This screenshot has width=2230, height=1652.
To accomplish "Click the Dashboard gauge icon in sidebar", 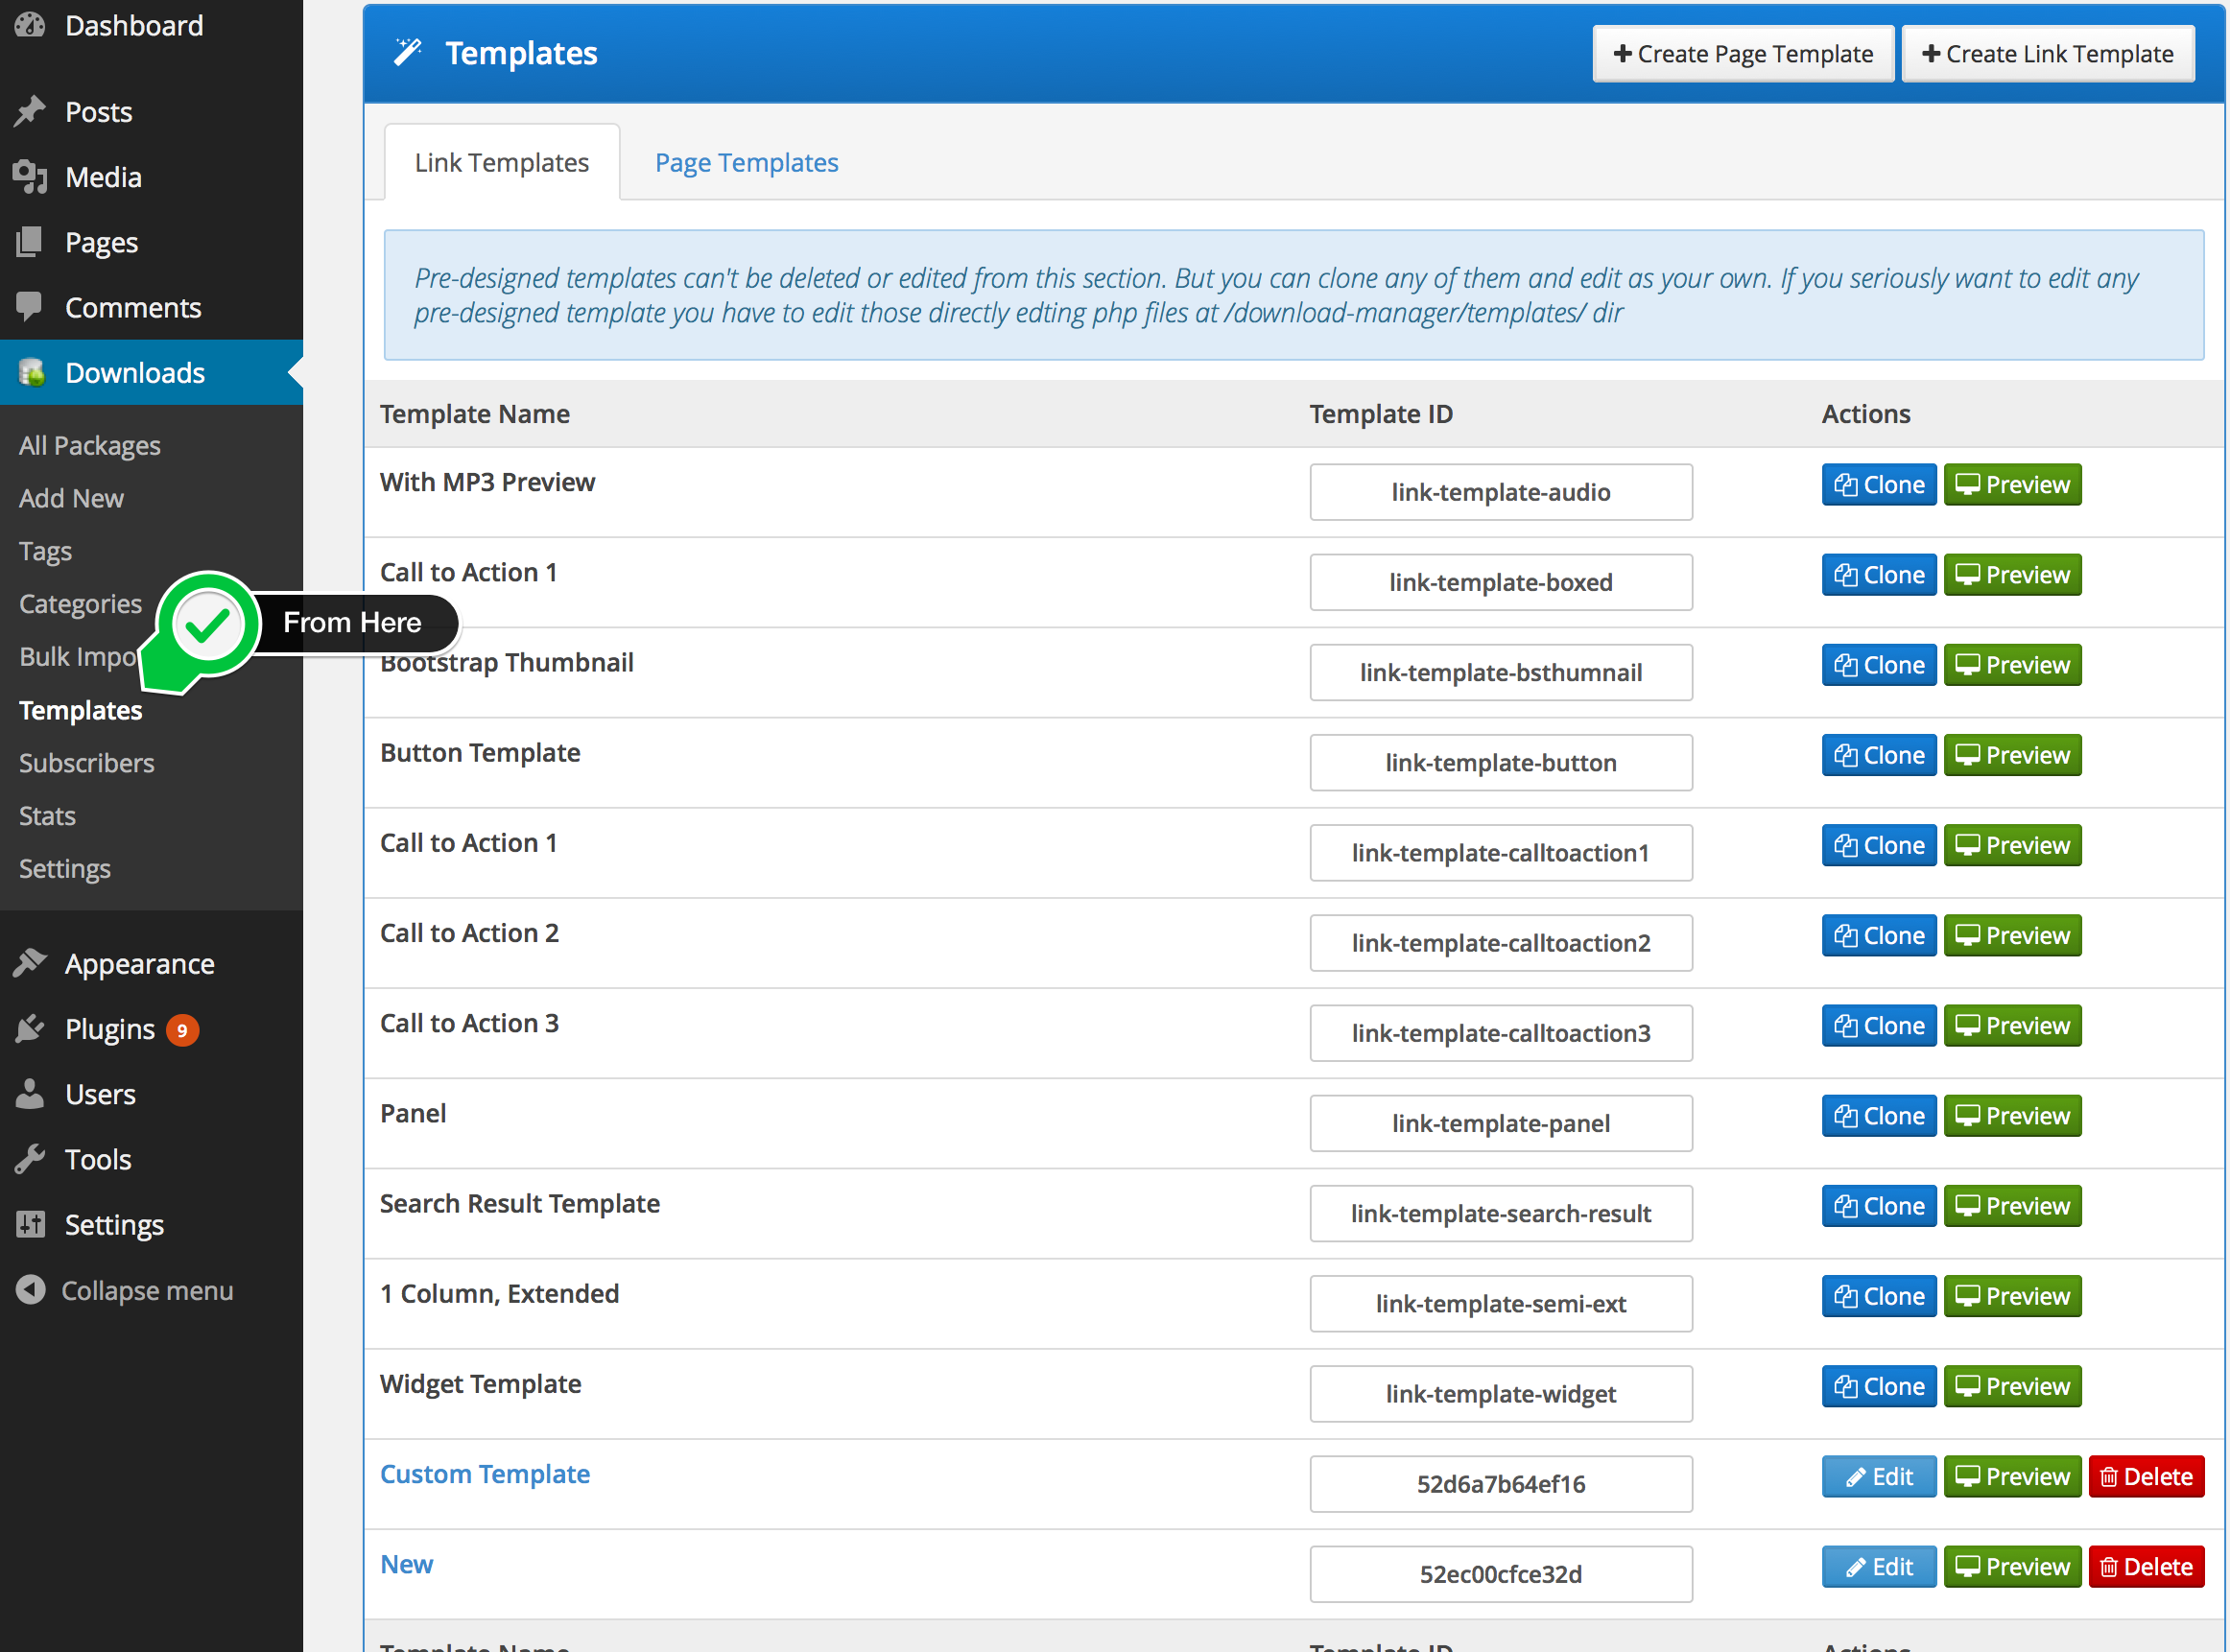I will 30,25.
